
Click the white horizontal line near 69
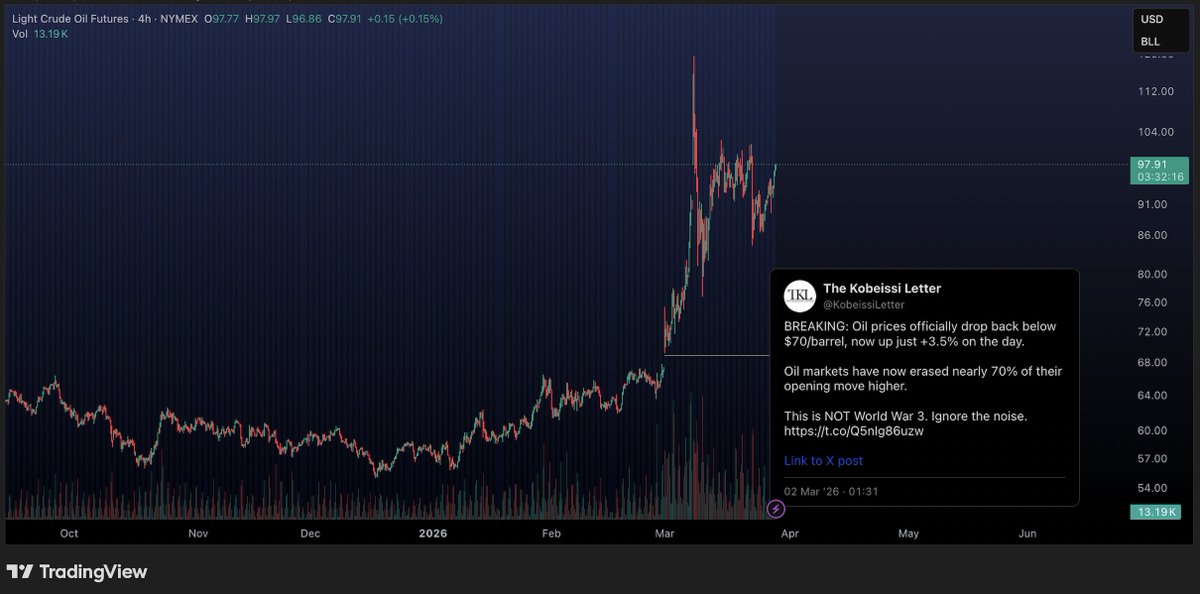click(717, 355)
